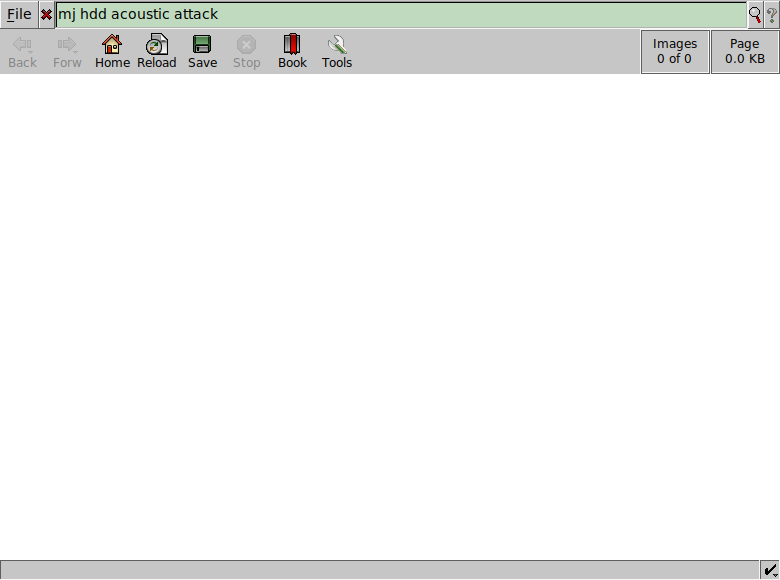Open the Tools menu
The width and height of the screenshot is (780, 580).
click(x=337, y=51)
